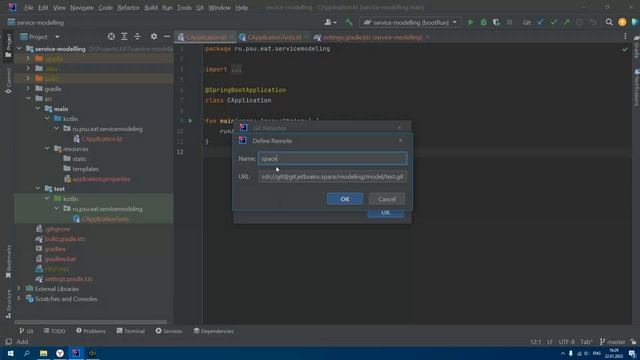Expand the gradle folder with the gray icon
This screenshot has height=360, width=640.
(x=29, y=89)
